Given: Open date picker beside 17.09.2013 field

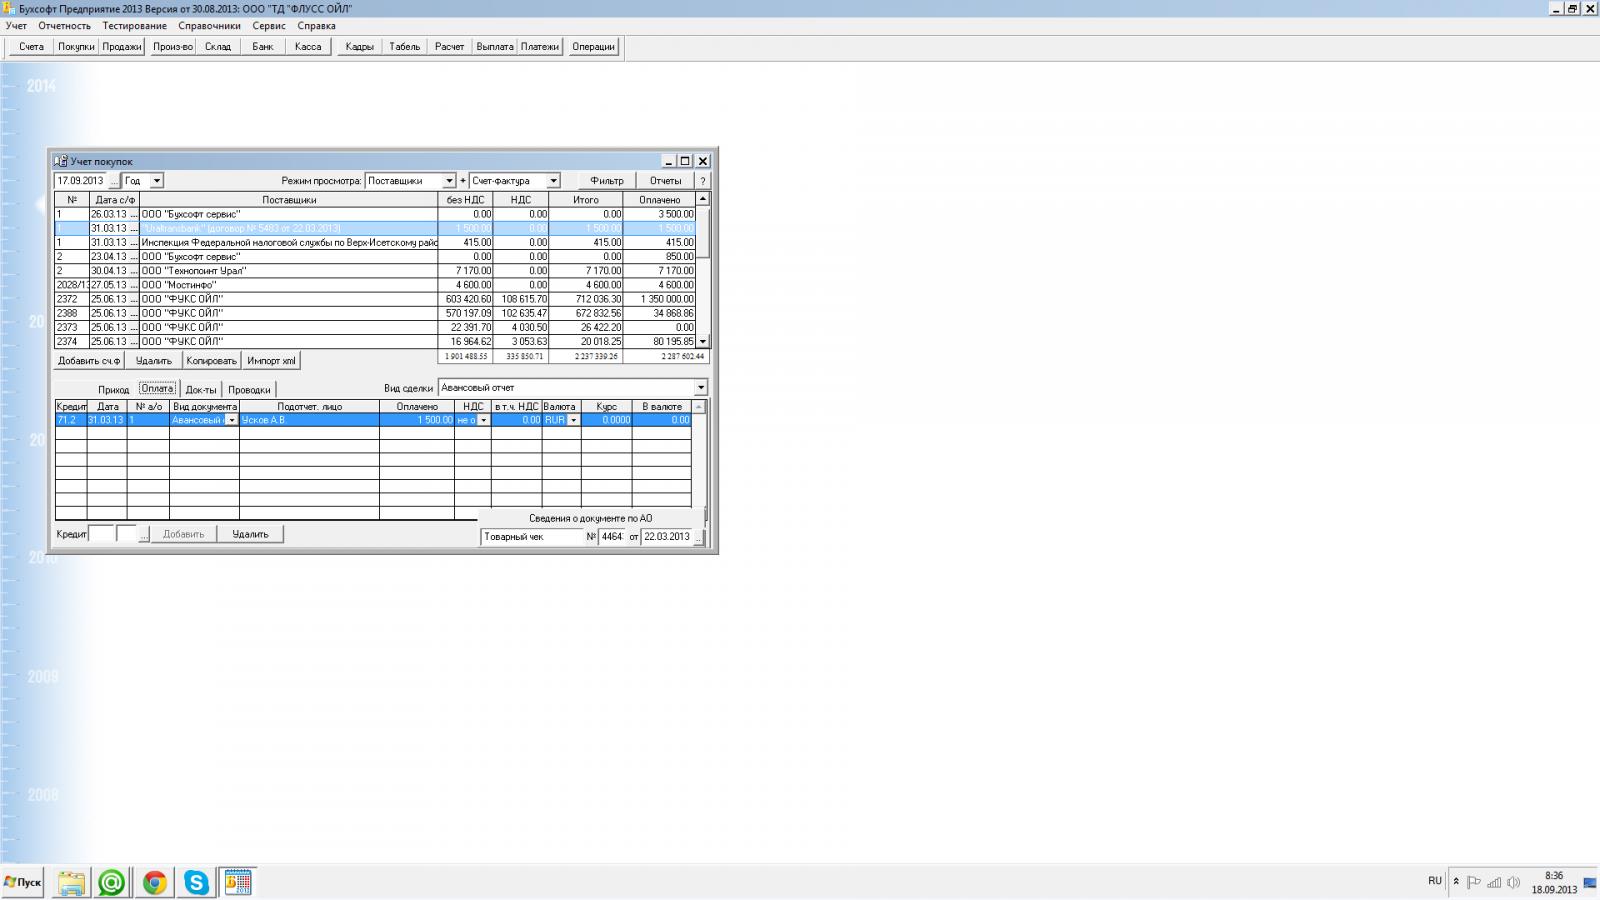Looking at the screenshot, I should [x=114, y=181].
